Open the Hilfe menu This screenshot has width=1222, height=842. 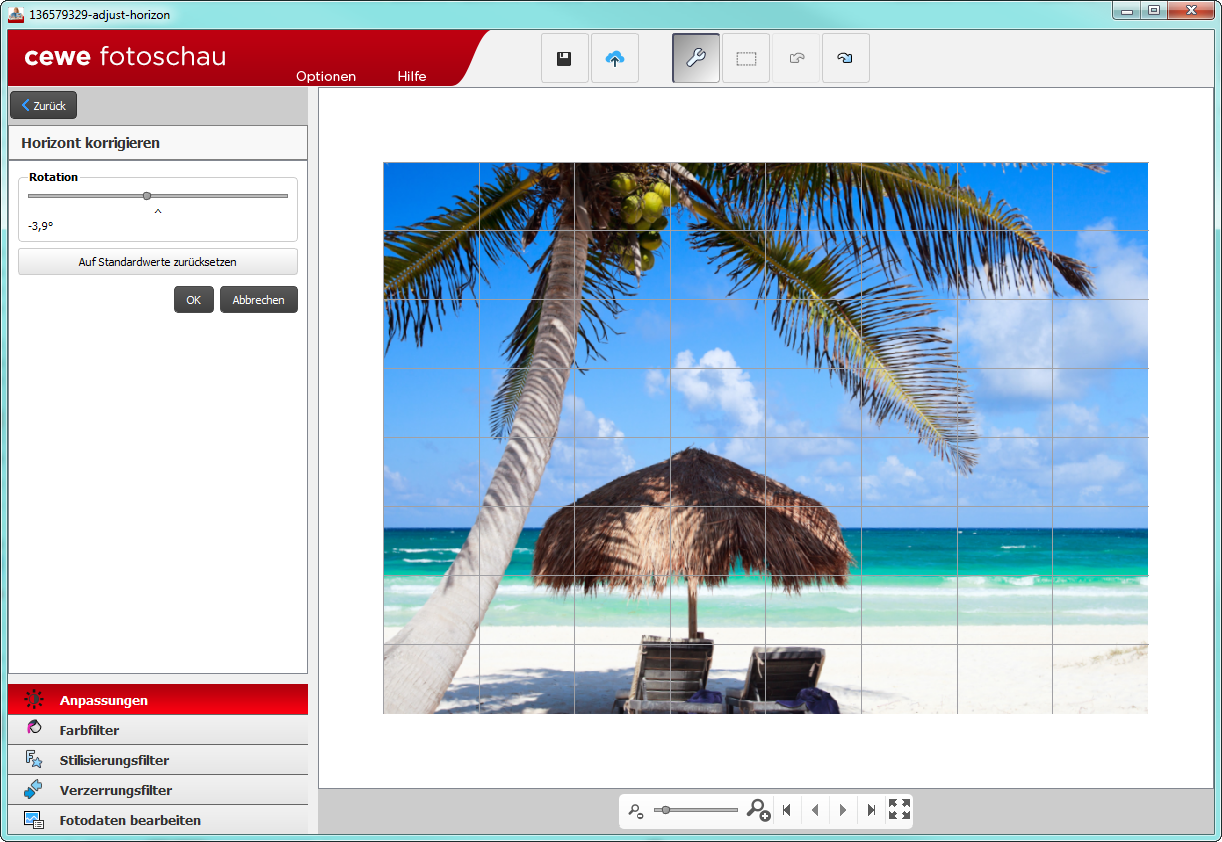pos(412,77)
